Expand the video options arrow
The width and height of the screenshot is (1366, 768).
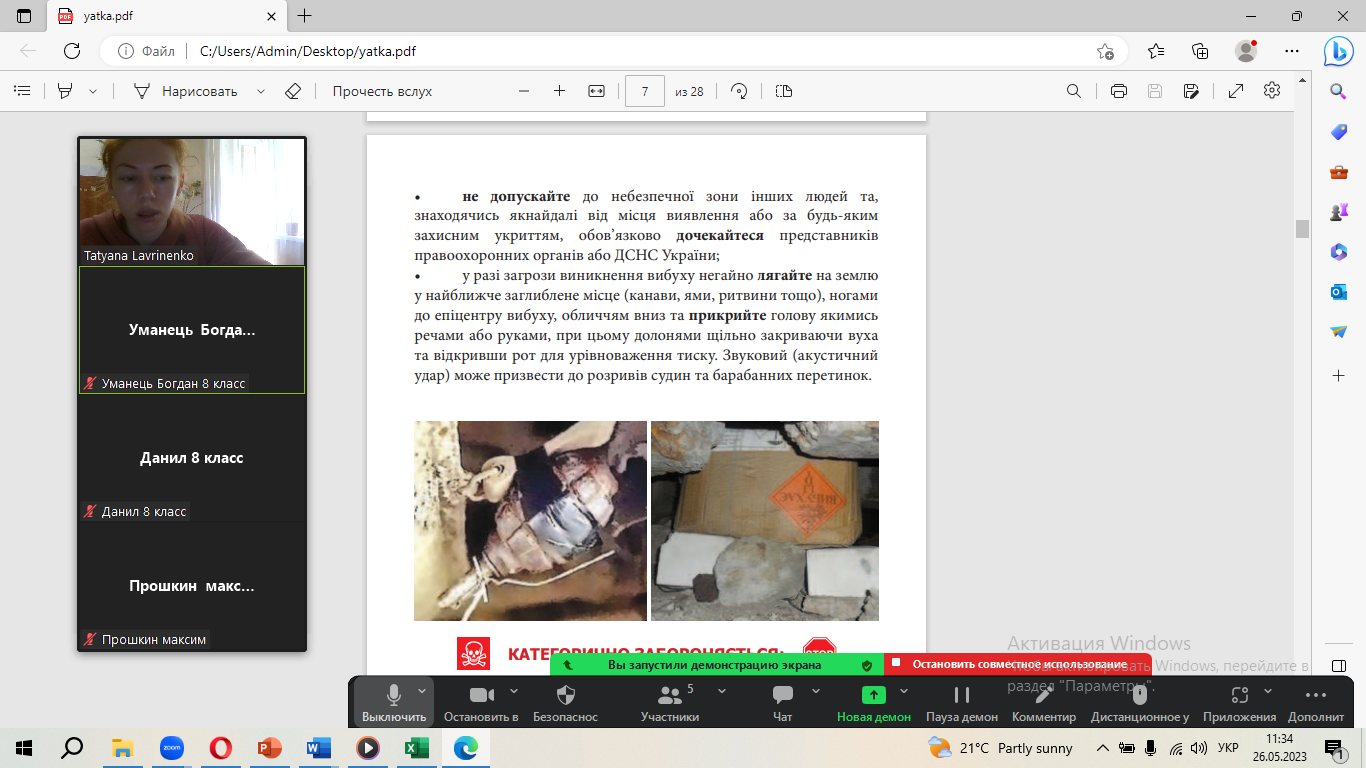514,690
